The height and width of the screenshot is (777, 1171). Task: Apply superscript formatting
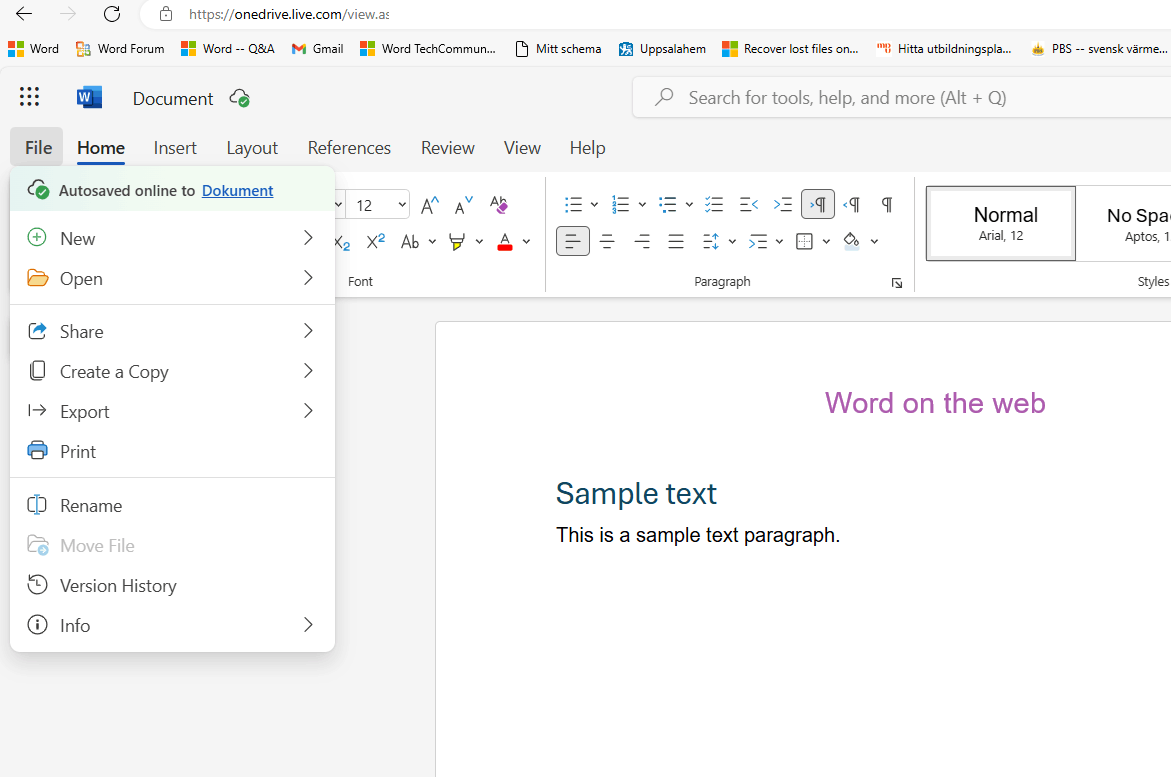(376, 241)
